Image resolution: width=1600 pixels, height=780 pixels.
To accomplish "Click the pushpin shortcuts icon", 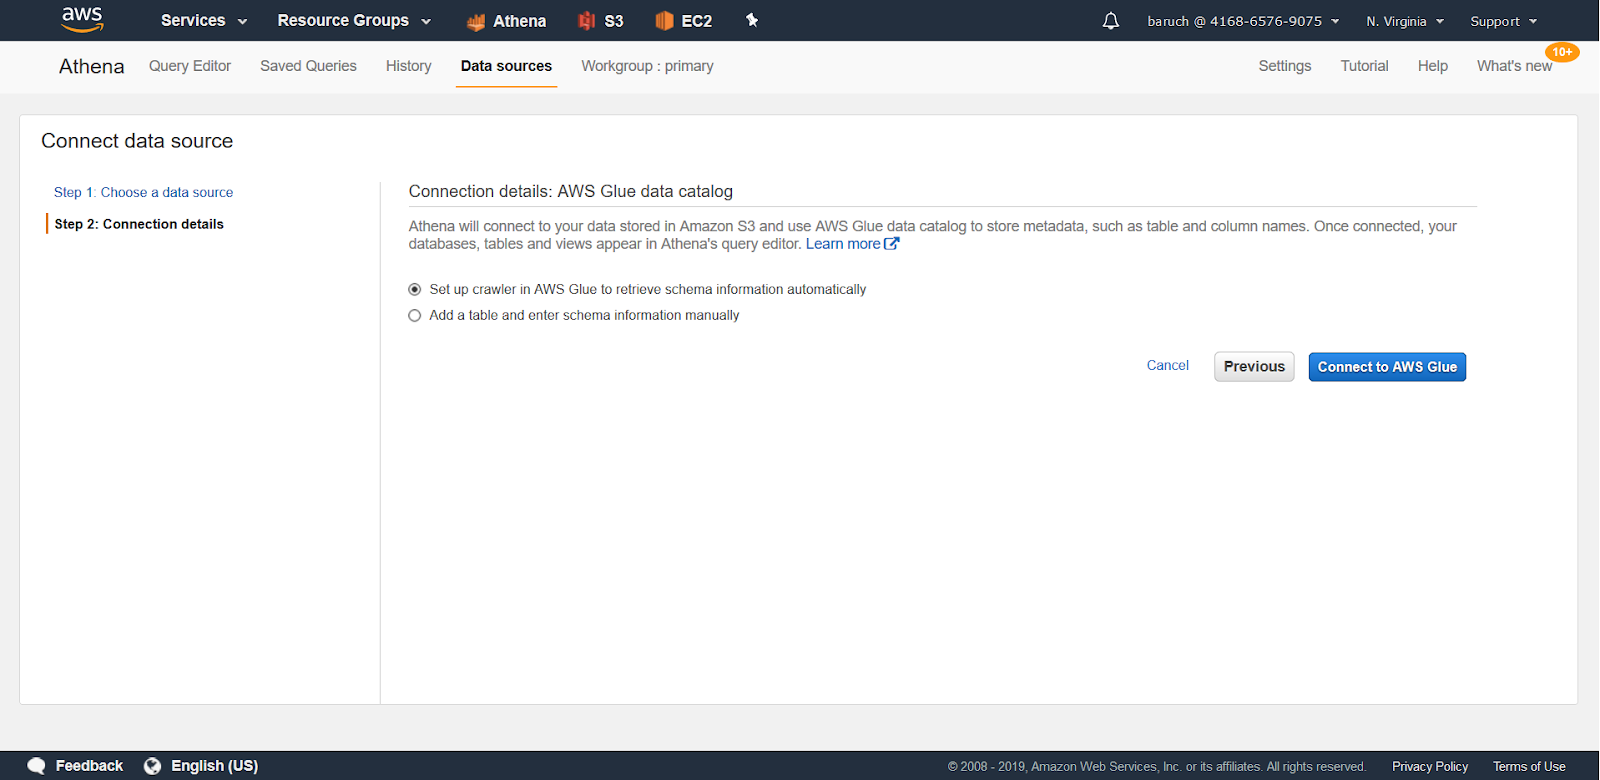I will [x=752, y=20].
